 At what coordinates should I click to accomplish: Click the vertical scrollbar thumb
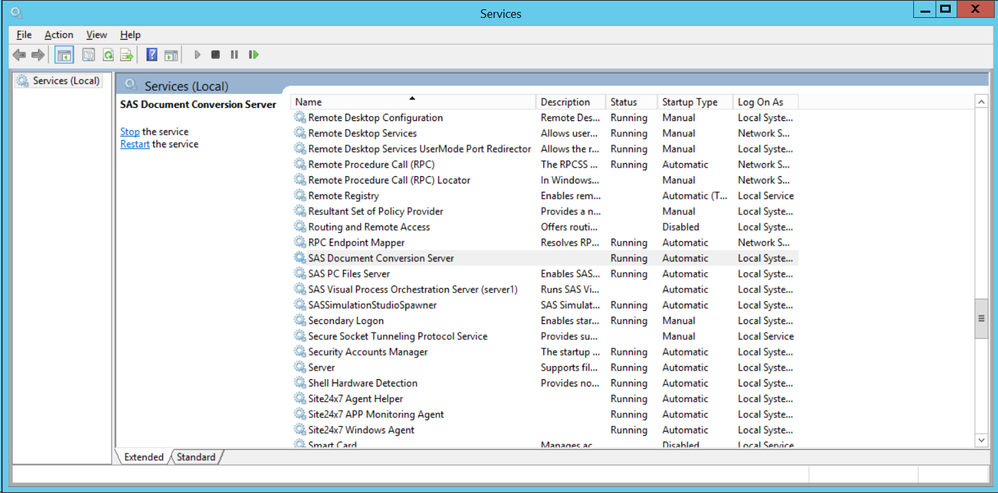pos(981,318)
